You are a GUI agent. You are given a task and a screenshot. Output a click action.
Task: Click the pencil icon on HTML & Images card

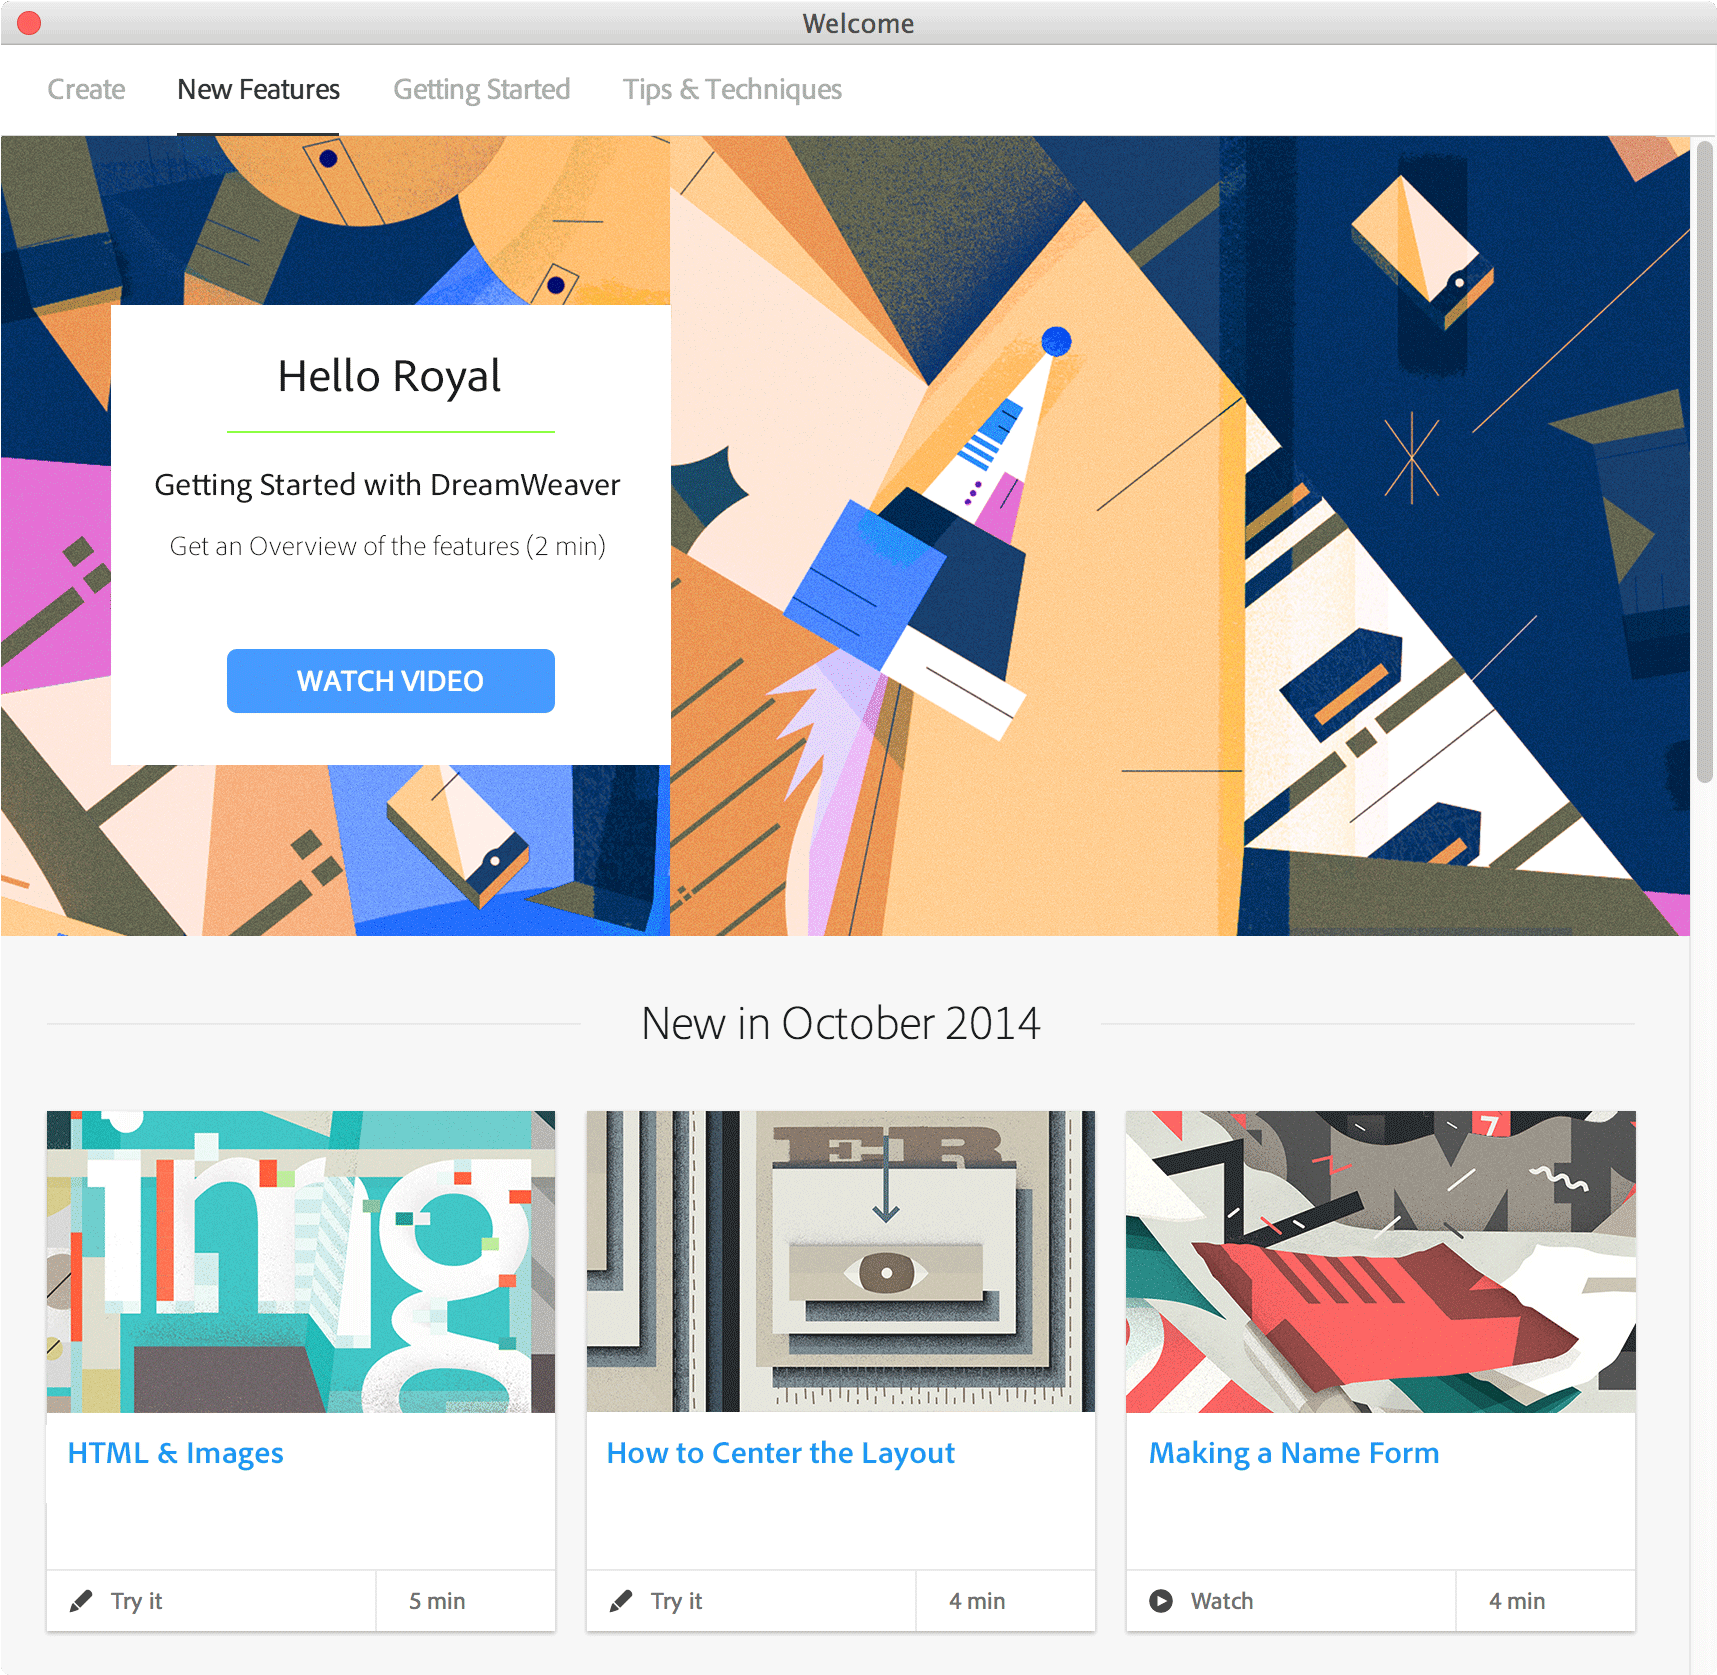coord(81,1601)
